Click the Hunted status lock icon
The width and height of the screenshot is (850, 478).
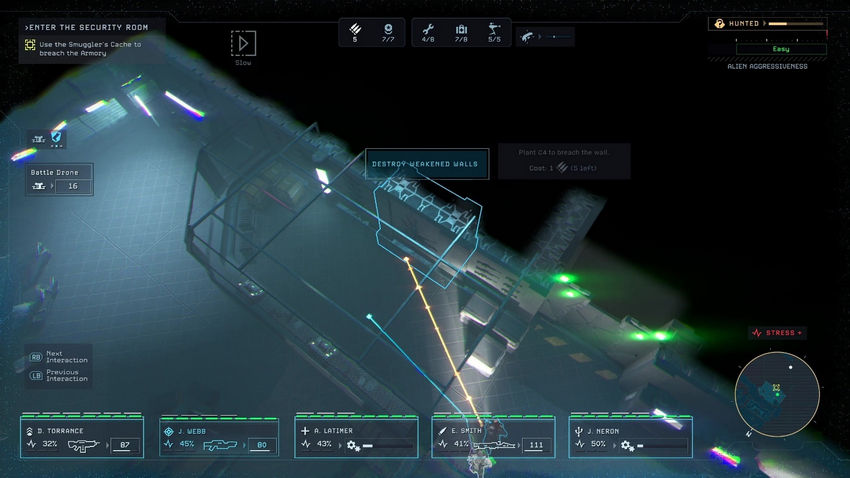[x=719, y=23]
